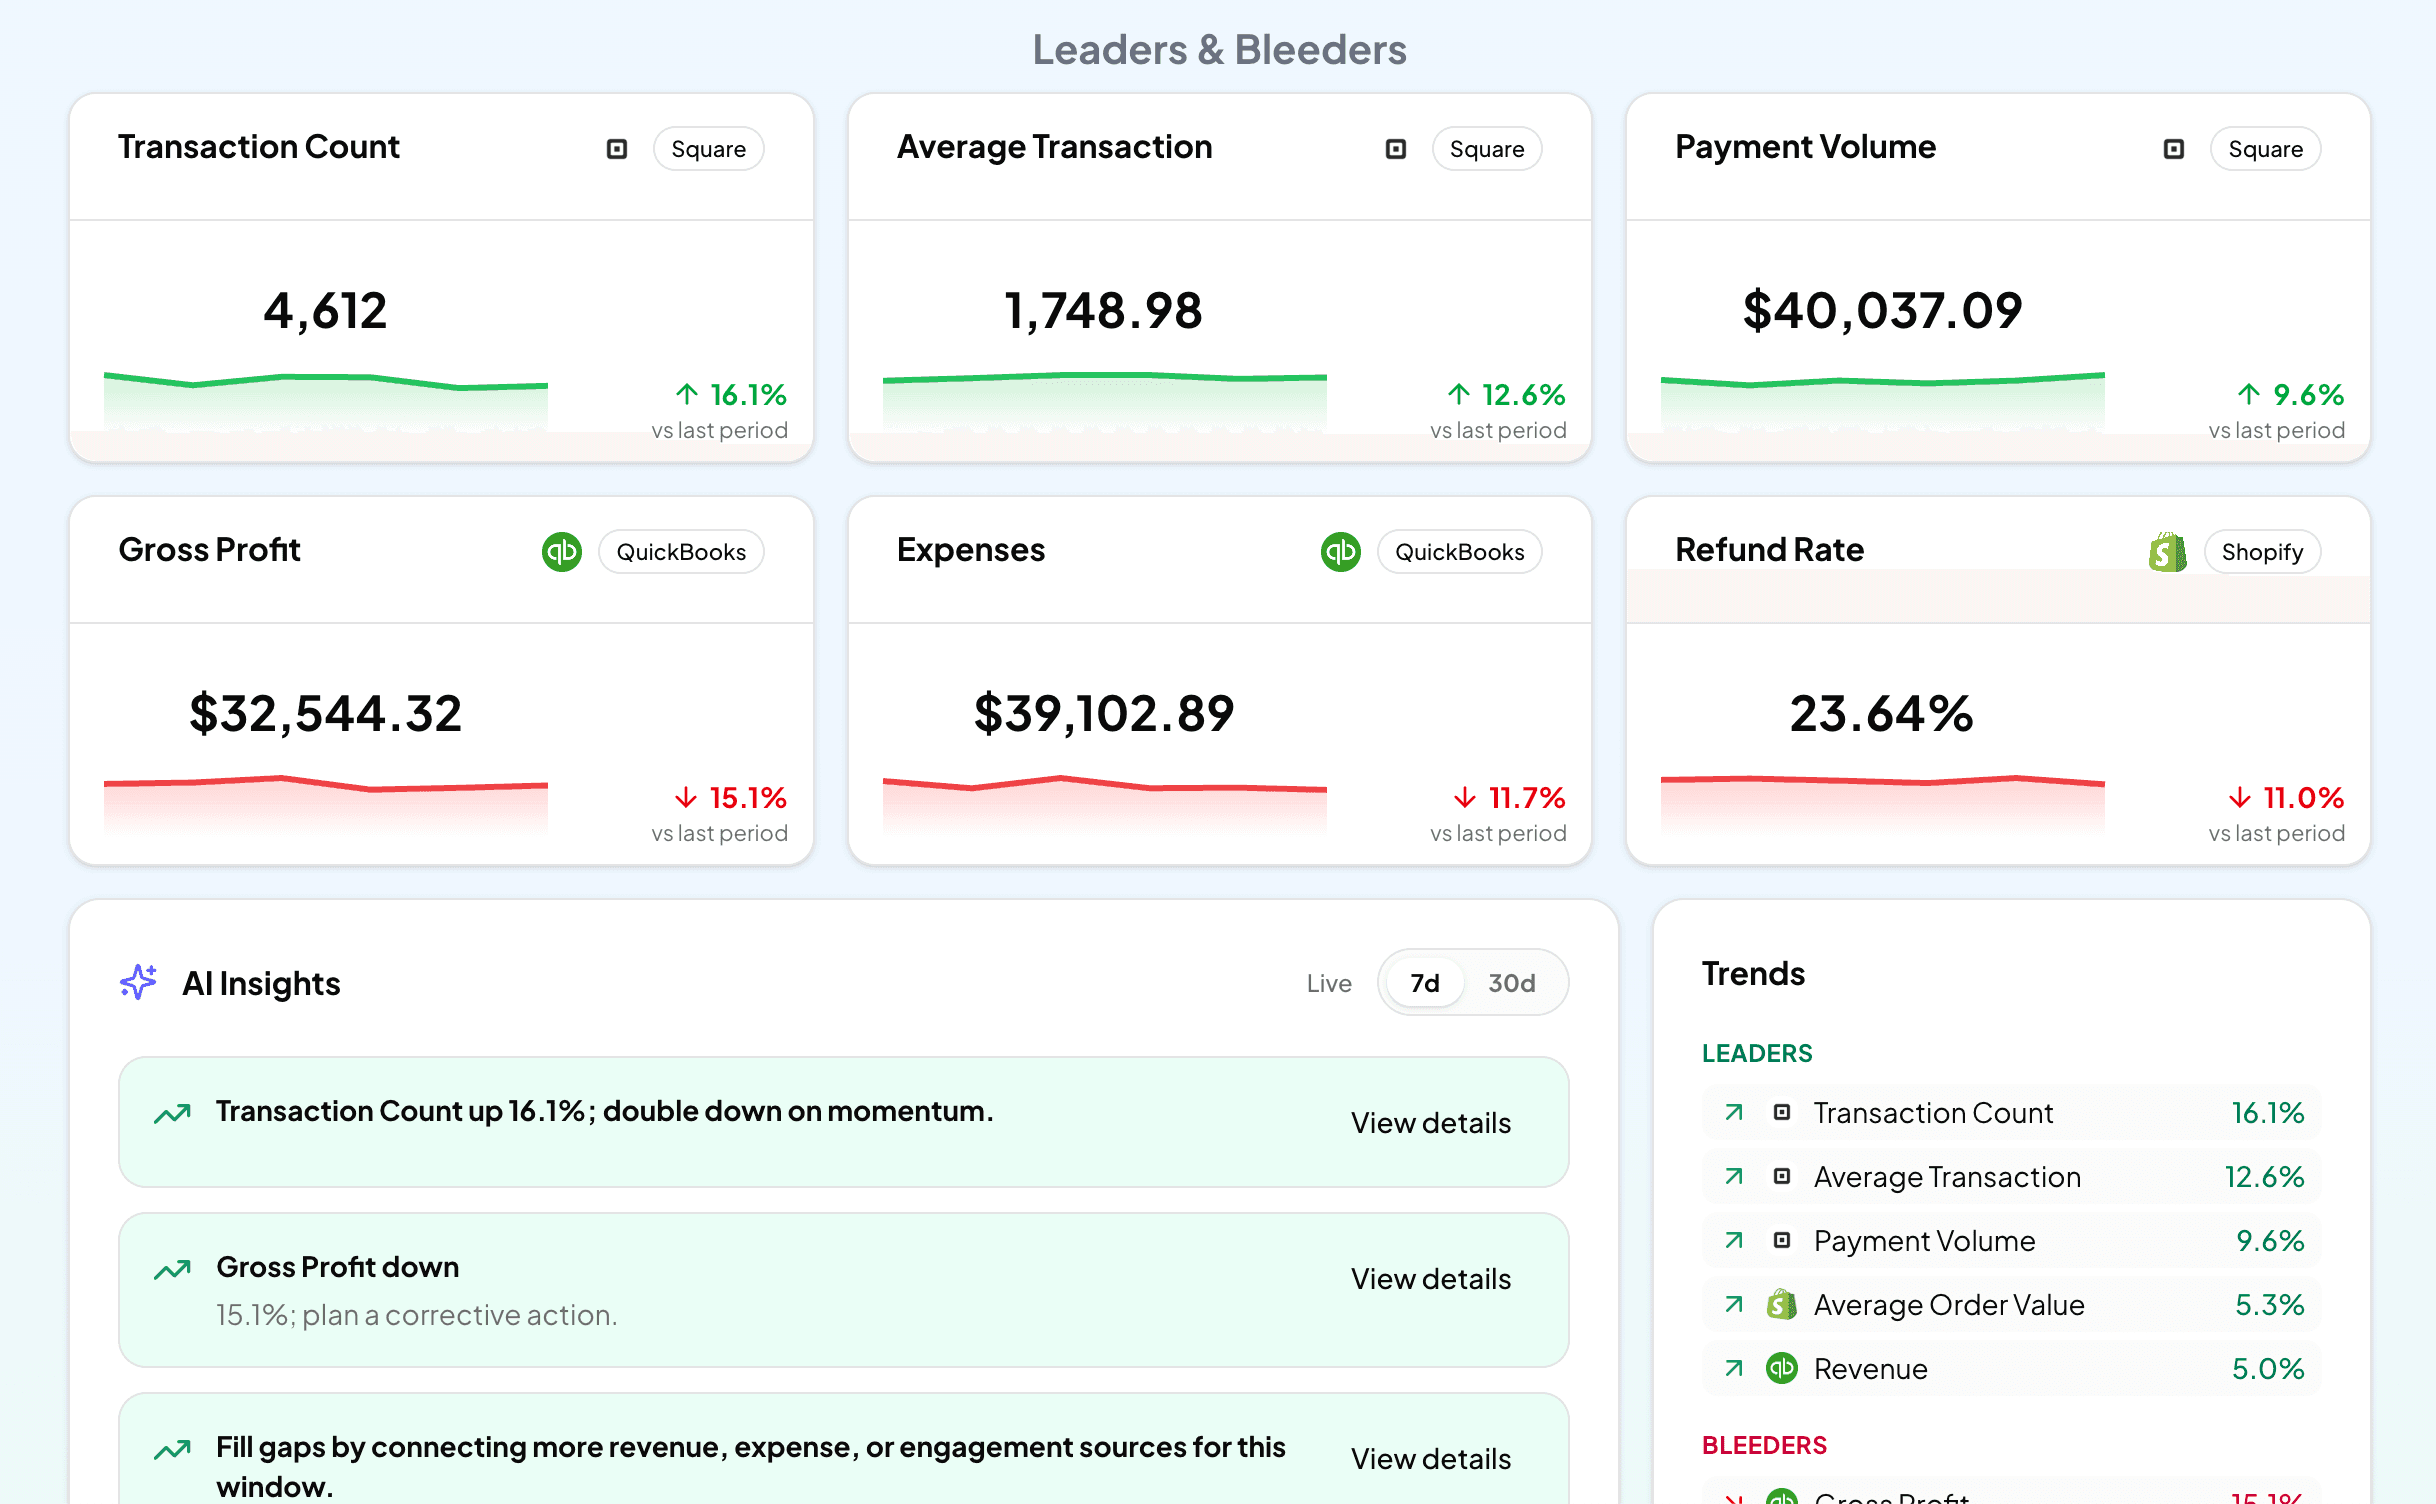Click the Live indicator label
The width and height of the screenshot is (2436, 1504).
pyautogui.click(x=1328, y=983)
